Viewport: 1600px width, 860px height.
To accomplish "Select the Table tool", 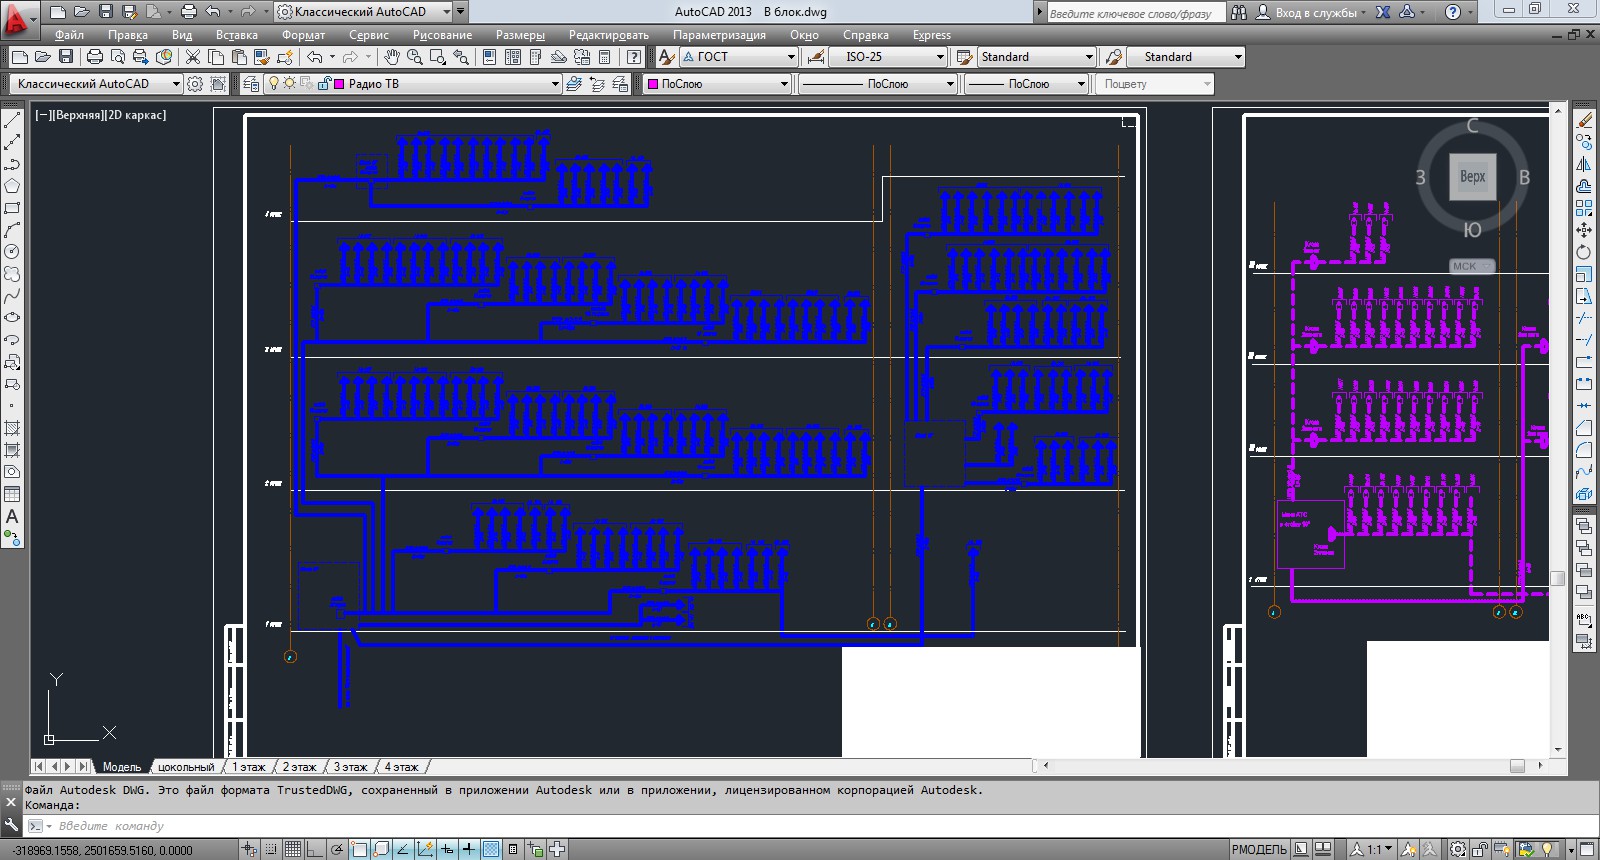I will (x=12, y=494).
